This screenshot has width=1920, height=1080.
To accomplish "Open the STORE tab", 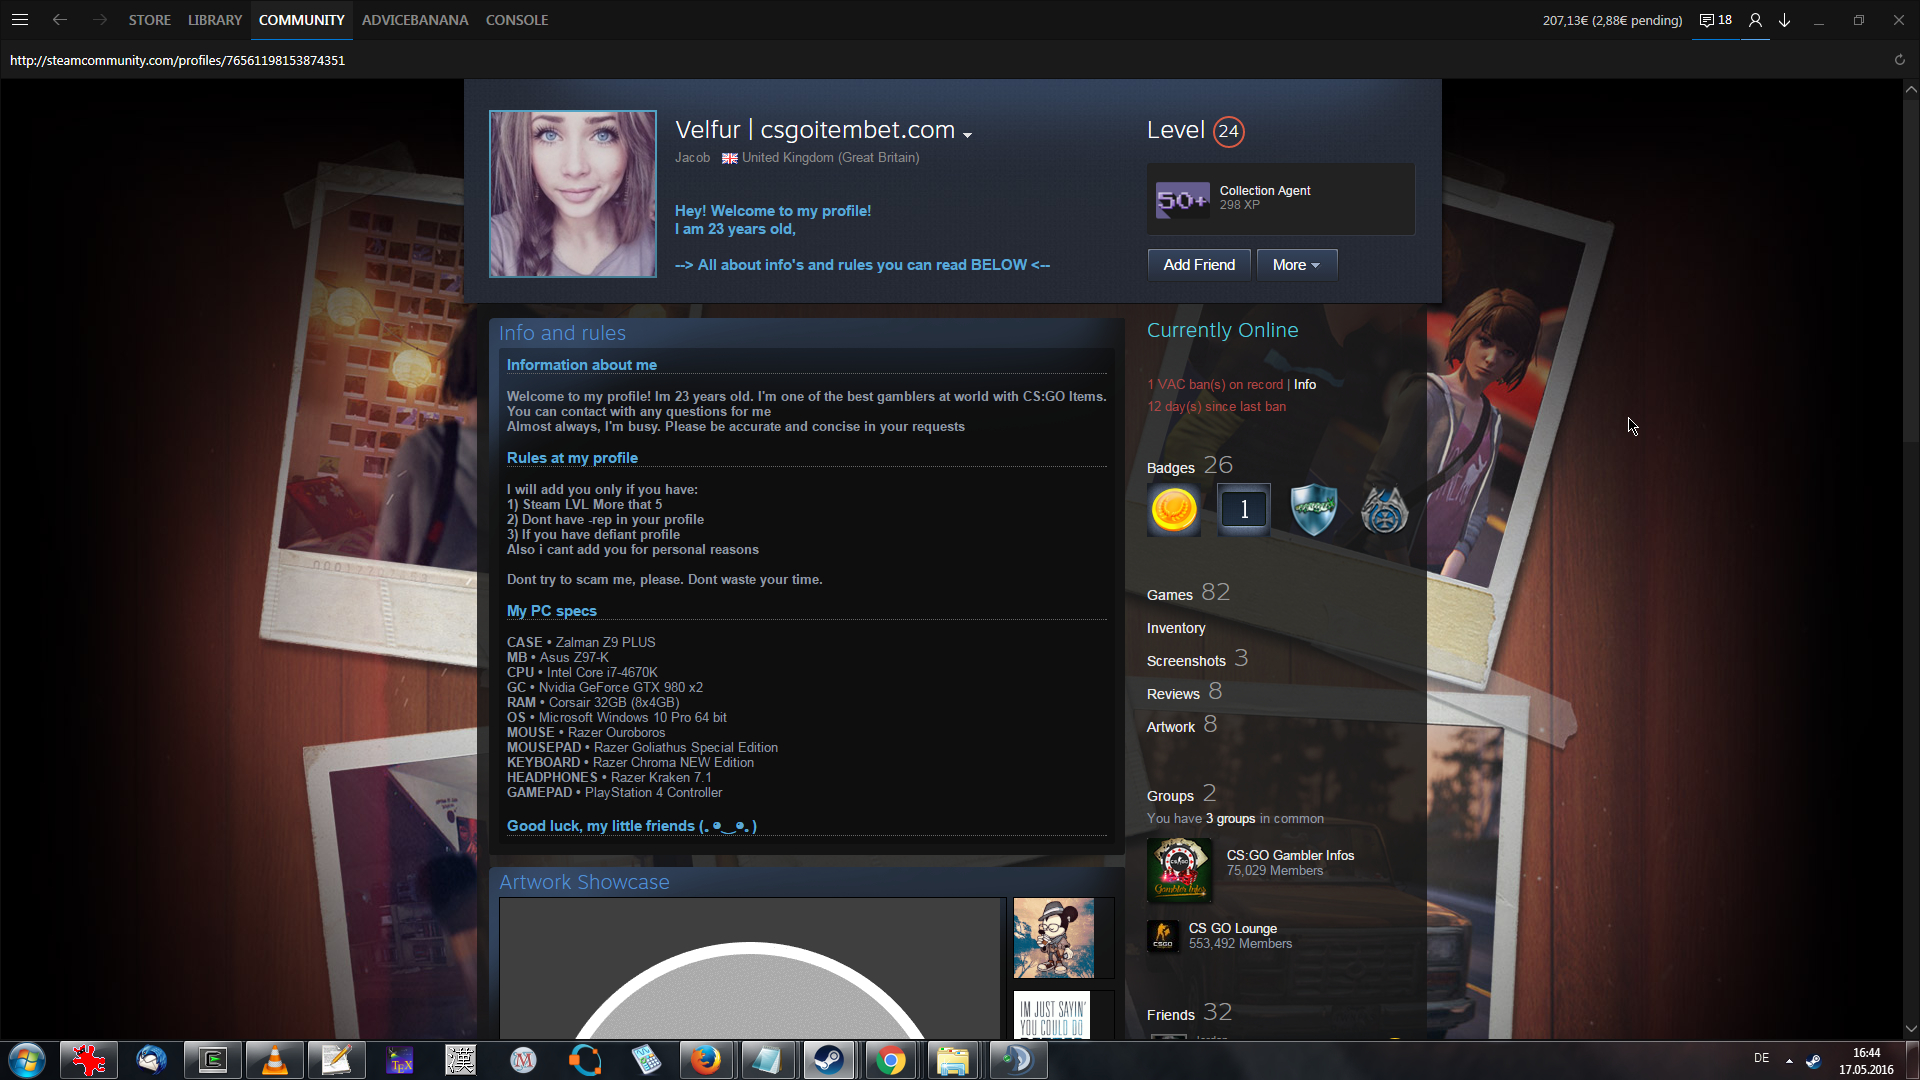I will (149, 20).
